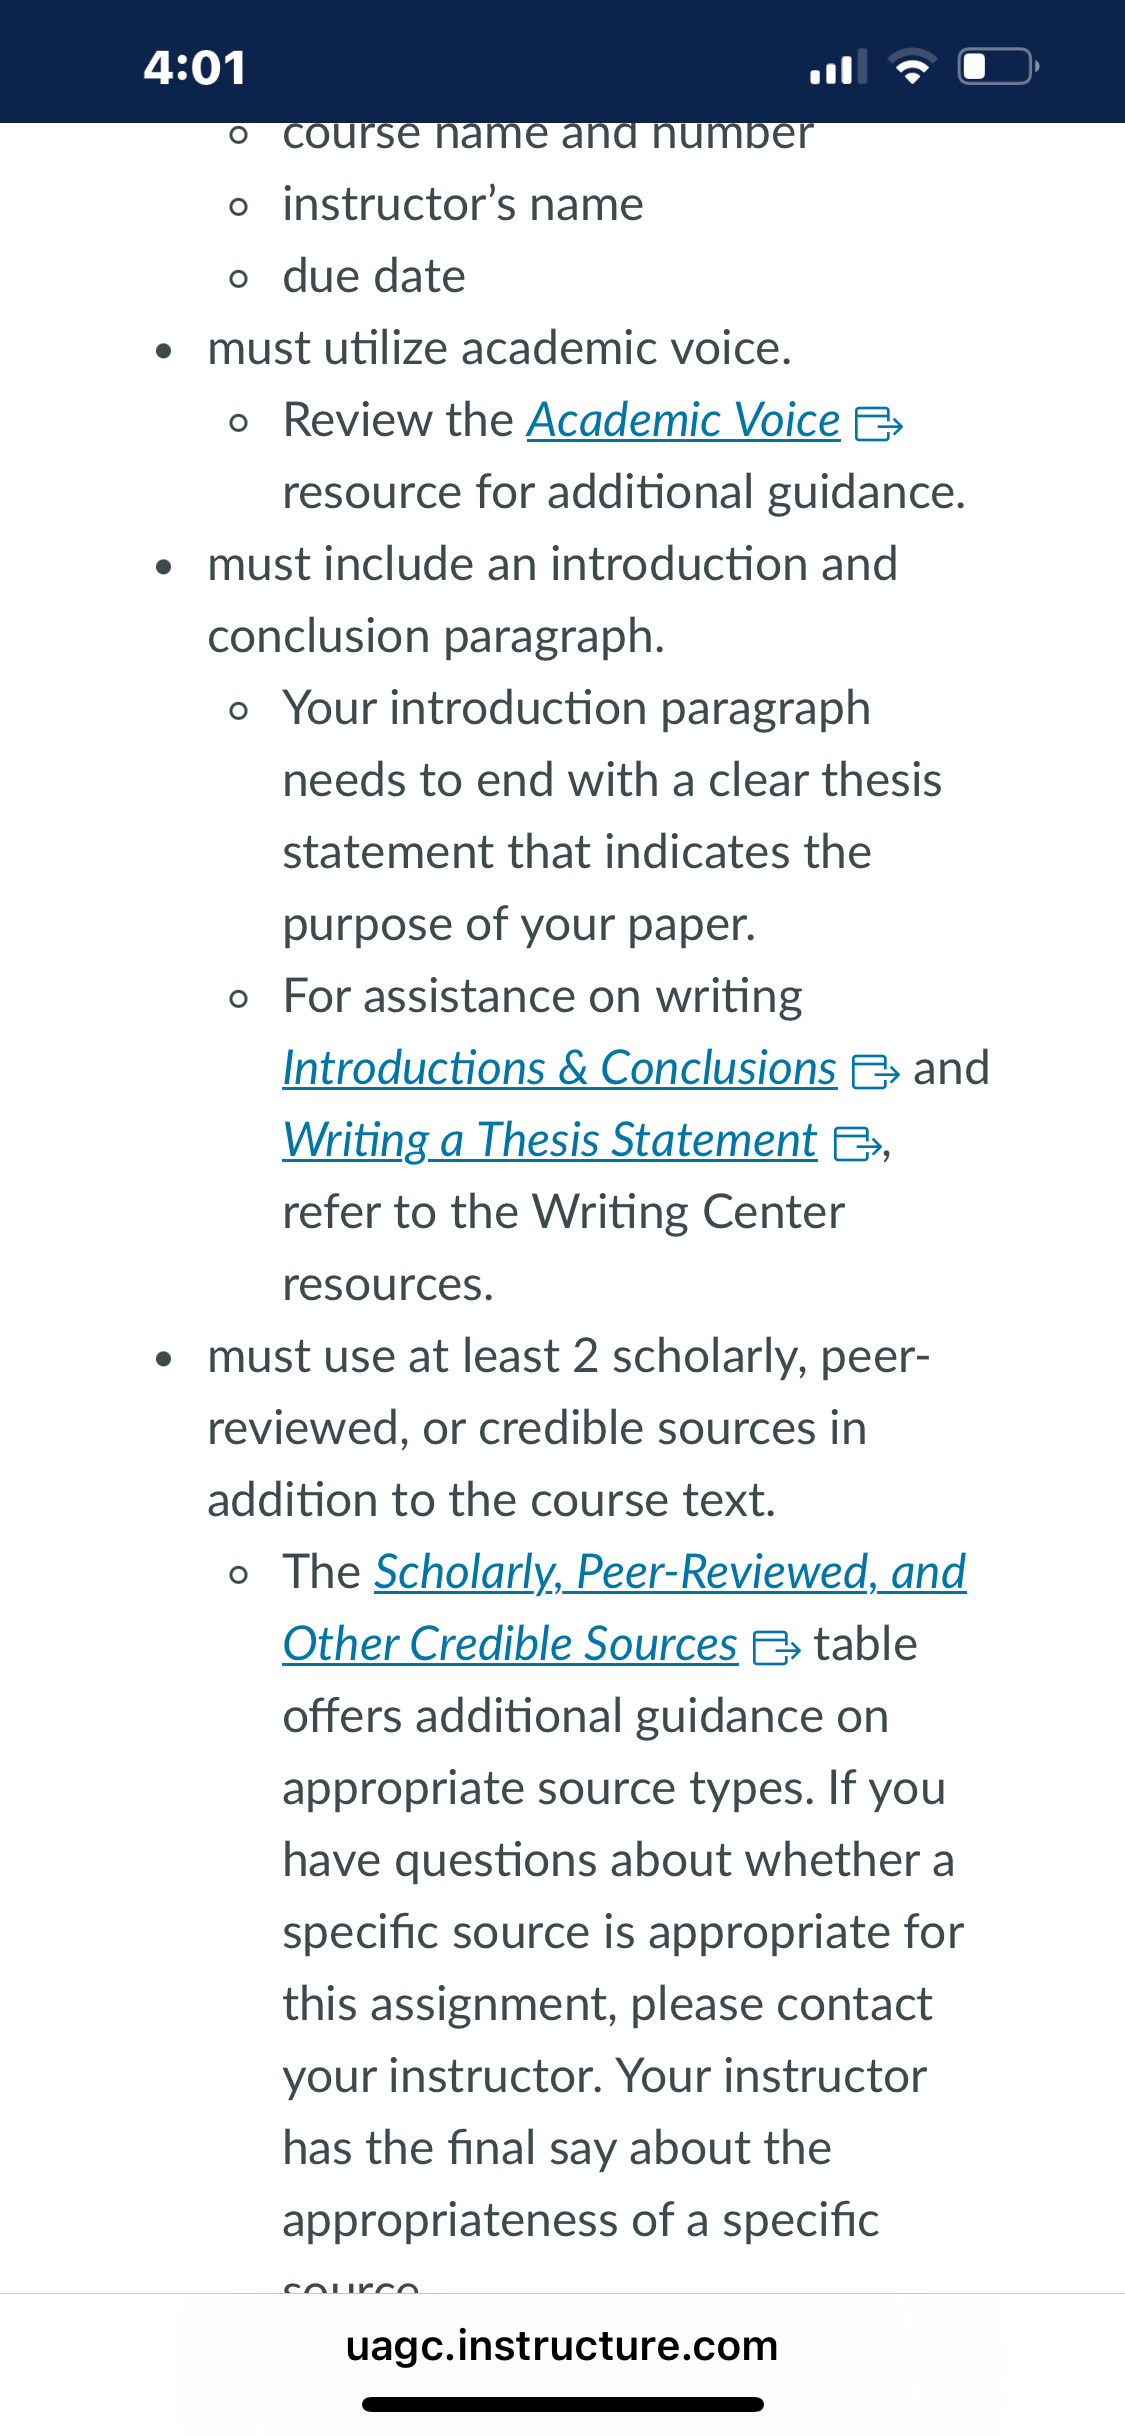This screenshot has height=2436, width=1125.
Task: Open the Academic Voice link
Action: (684, 421)
